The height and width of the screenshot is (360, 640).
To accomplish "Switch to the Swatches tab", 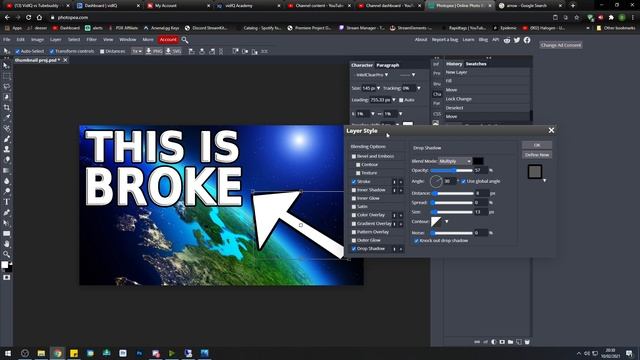I will tap(476, 64).
